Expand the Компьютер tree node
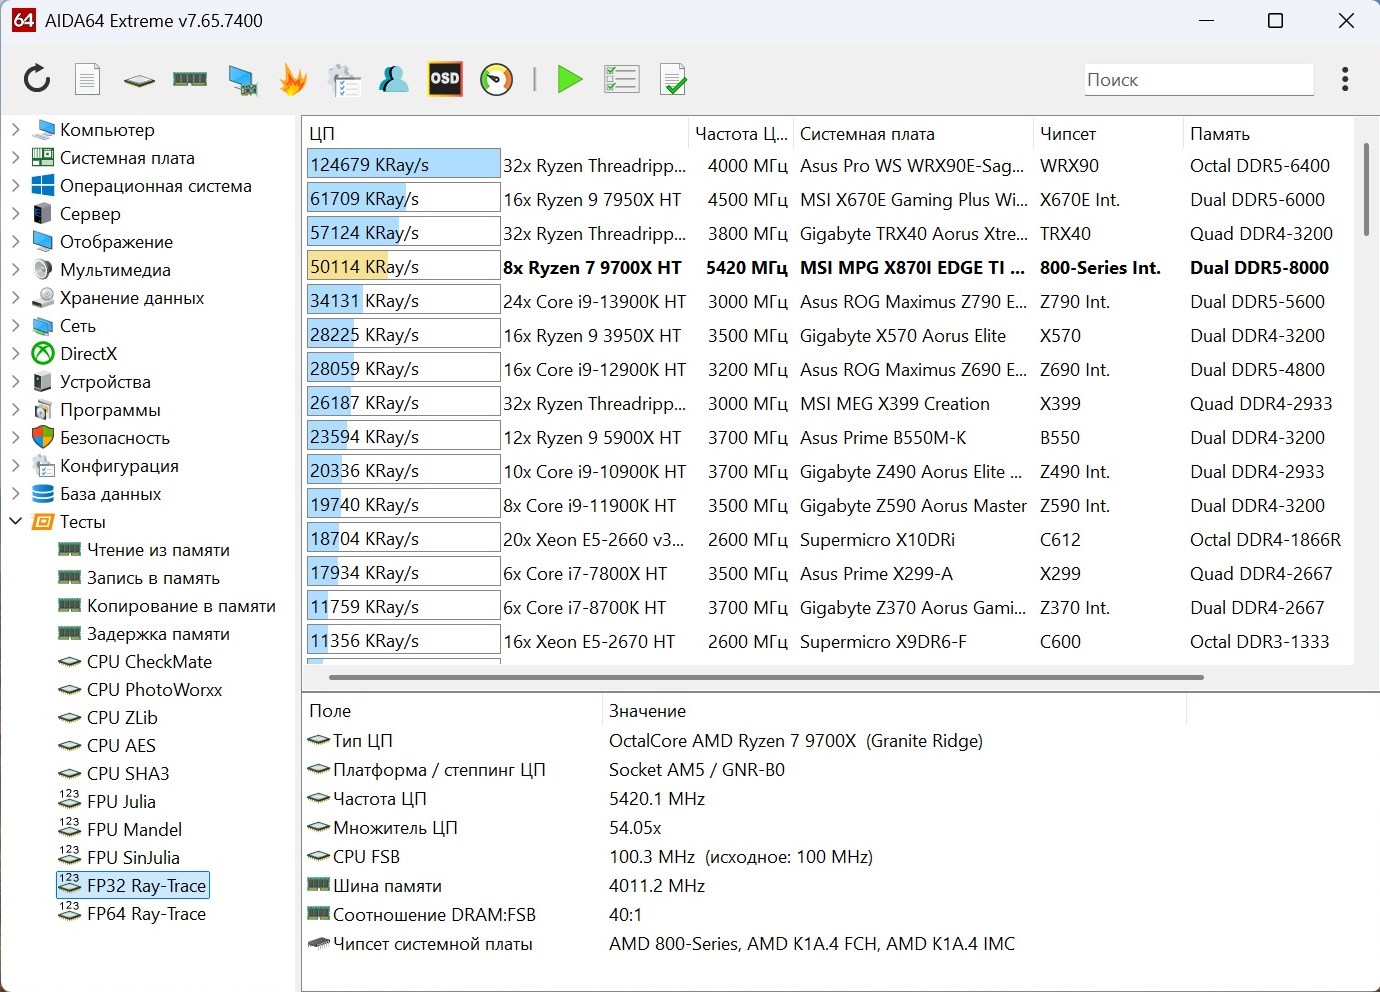Viewport: 1380px width, 992px height. click(16, 129)
